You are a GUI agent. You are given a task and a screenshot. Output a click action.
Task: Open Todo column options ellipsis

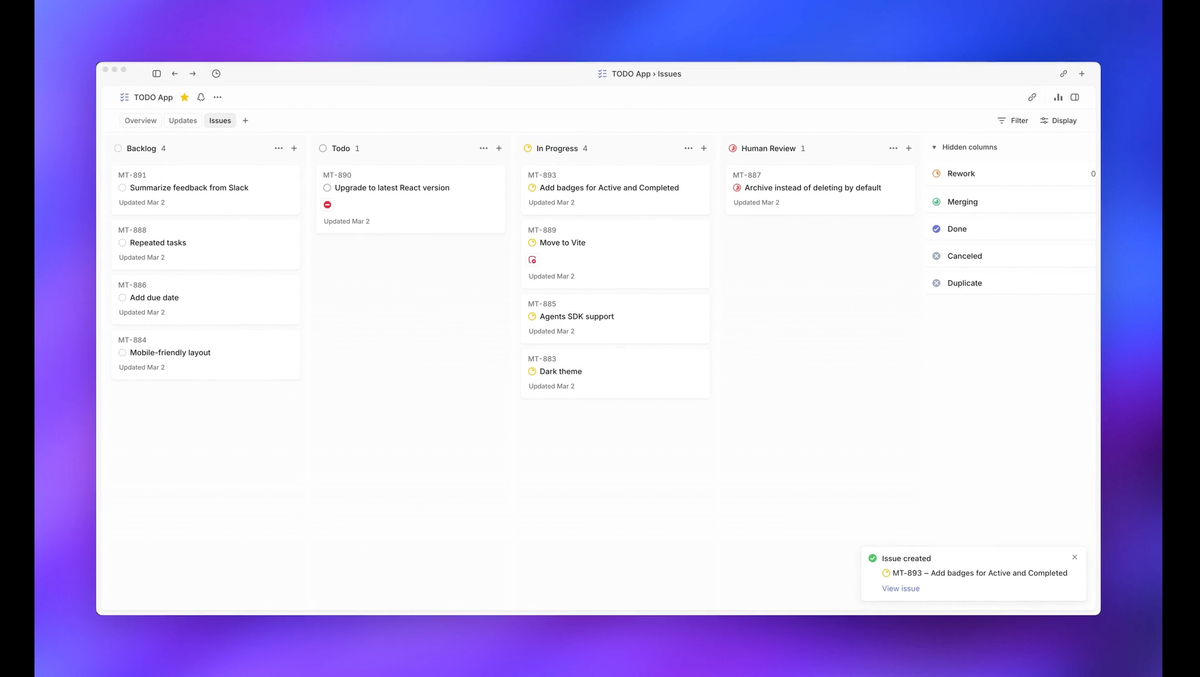coord(483,148)
